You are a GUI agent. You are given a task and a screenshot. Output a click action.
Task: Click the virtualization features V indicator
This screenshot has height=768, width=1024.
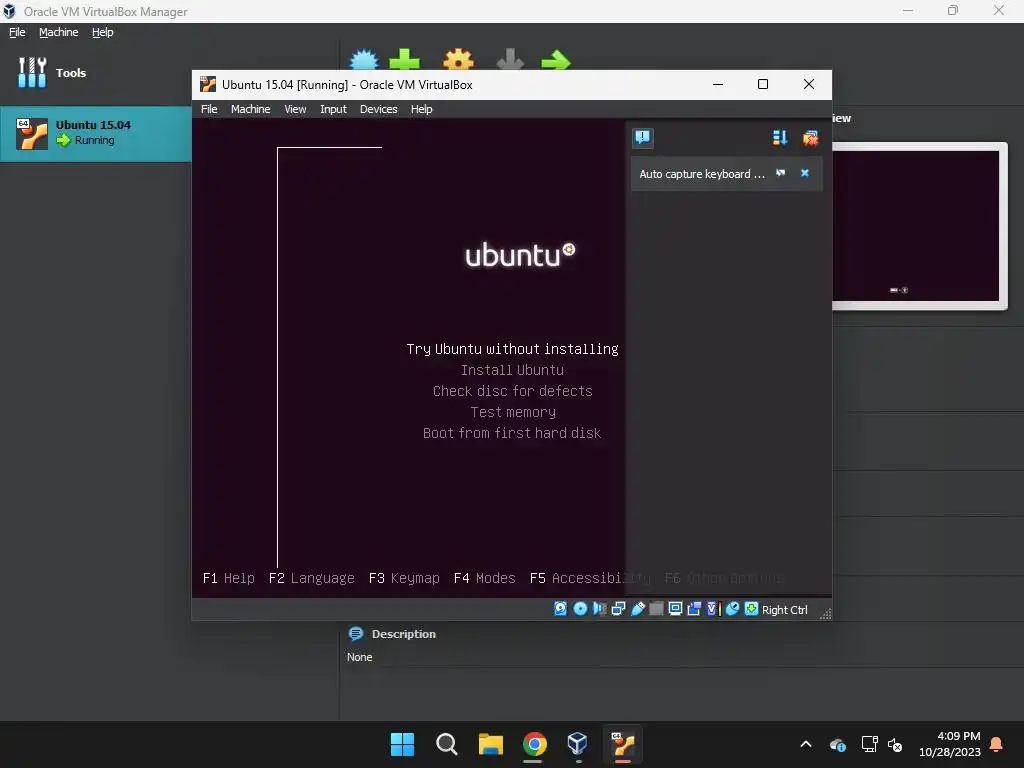713,609
